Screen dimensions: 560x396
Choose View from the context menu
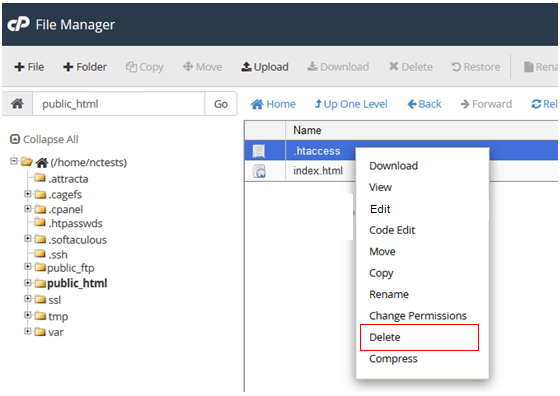(380, 187)
